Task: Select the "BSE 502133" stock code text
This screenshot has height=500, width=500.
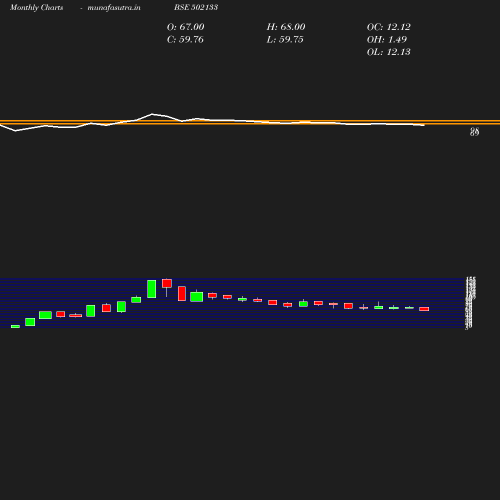Action: [x=196, y=7]
